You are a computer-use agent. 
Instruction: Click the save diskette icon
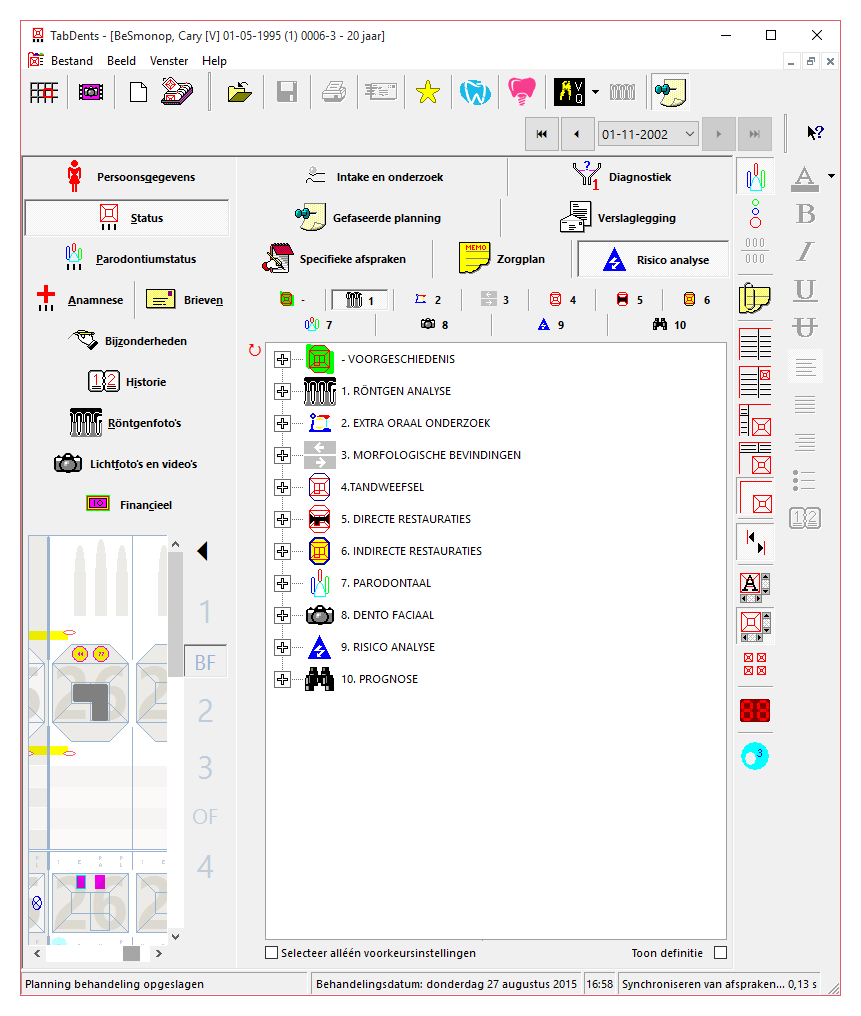(x=286, y=92)
